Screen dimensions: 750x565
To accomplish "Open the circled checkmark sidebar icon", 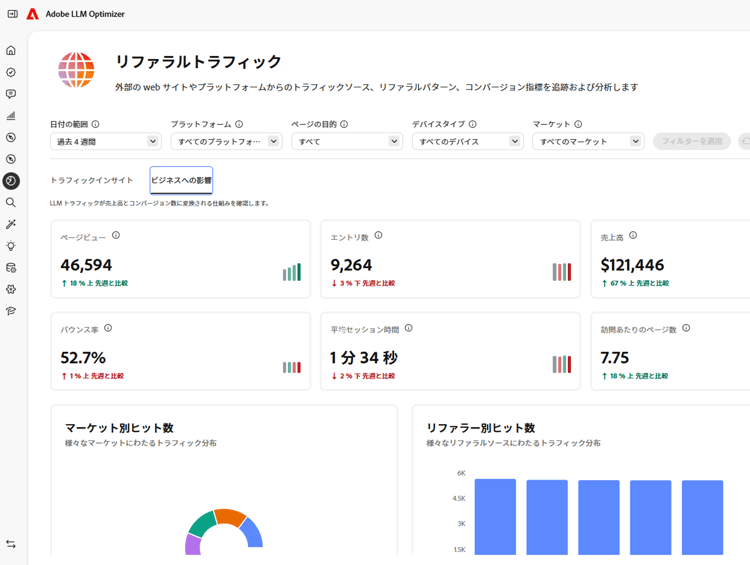I will point(11,72).
